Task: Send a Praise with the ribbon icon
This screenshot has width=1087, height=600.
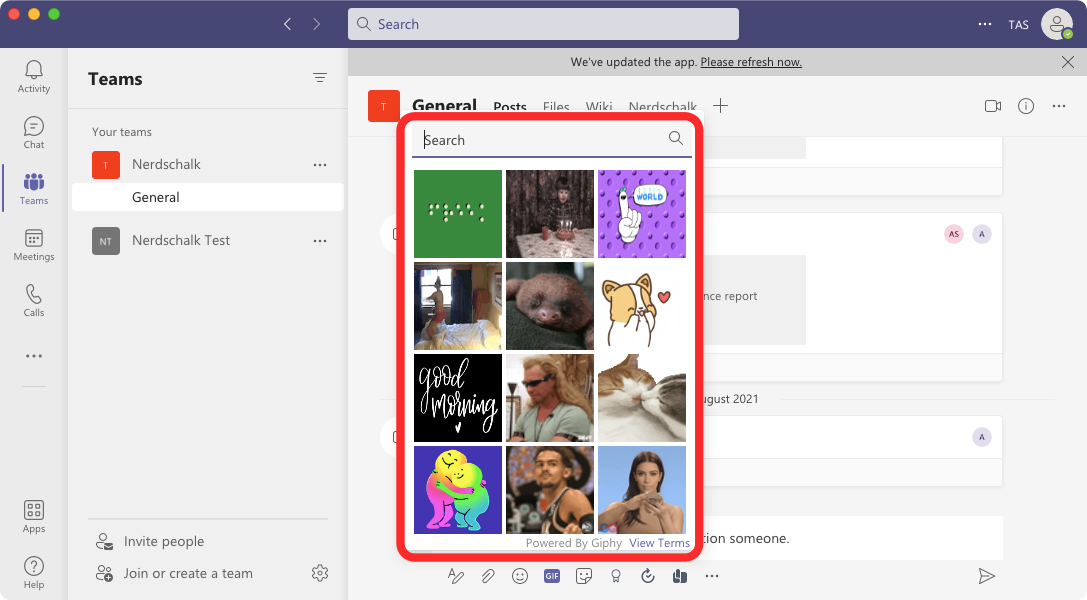Action: (615, 576)
